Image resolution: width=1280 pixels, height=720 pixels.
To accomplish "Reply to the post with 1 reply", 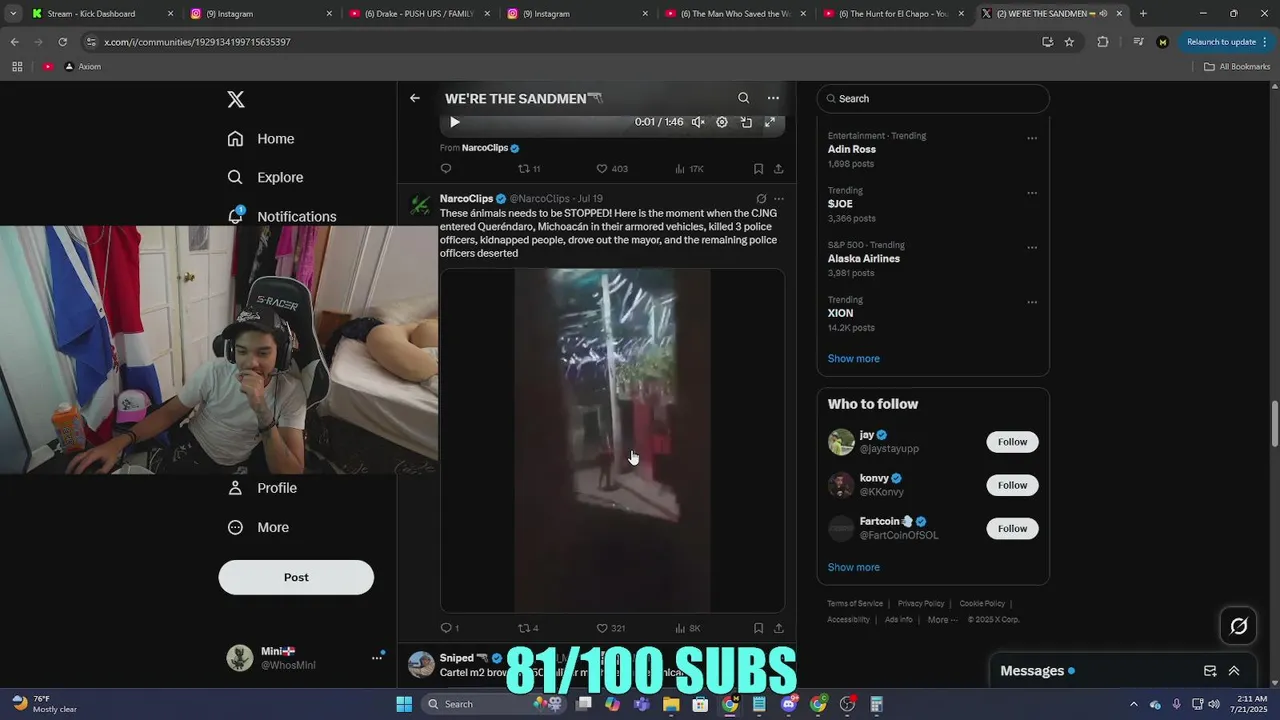I will coord(449,628).
